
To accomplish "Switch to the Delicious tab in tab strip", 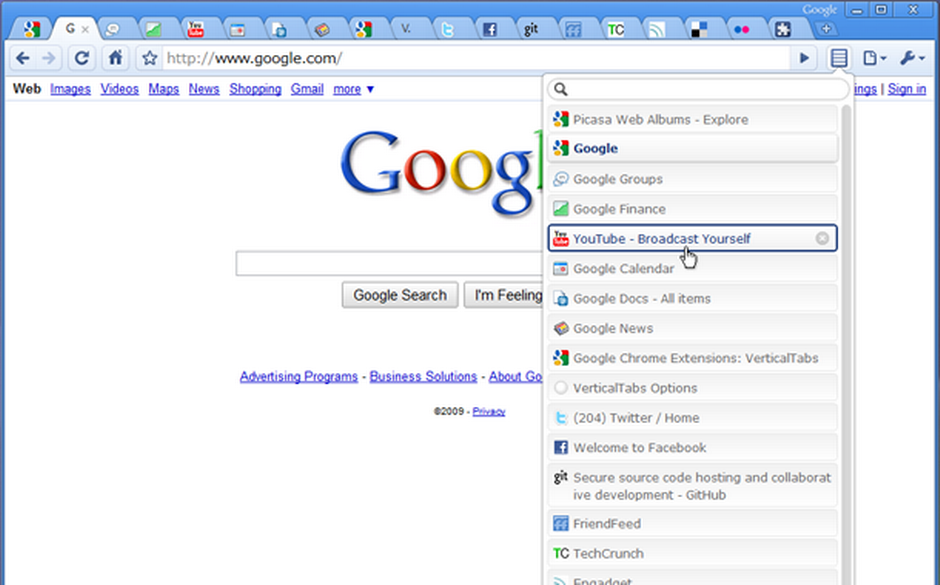I will pyautogui.click(x=699, y=29).
